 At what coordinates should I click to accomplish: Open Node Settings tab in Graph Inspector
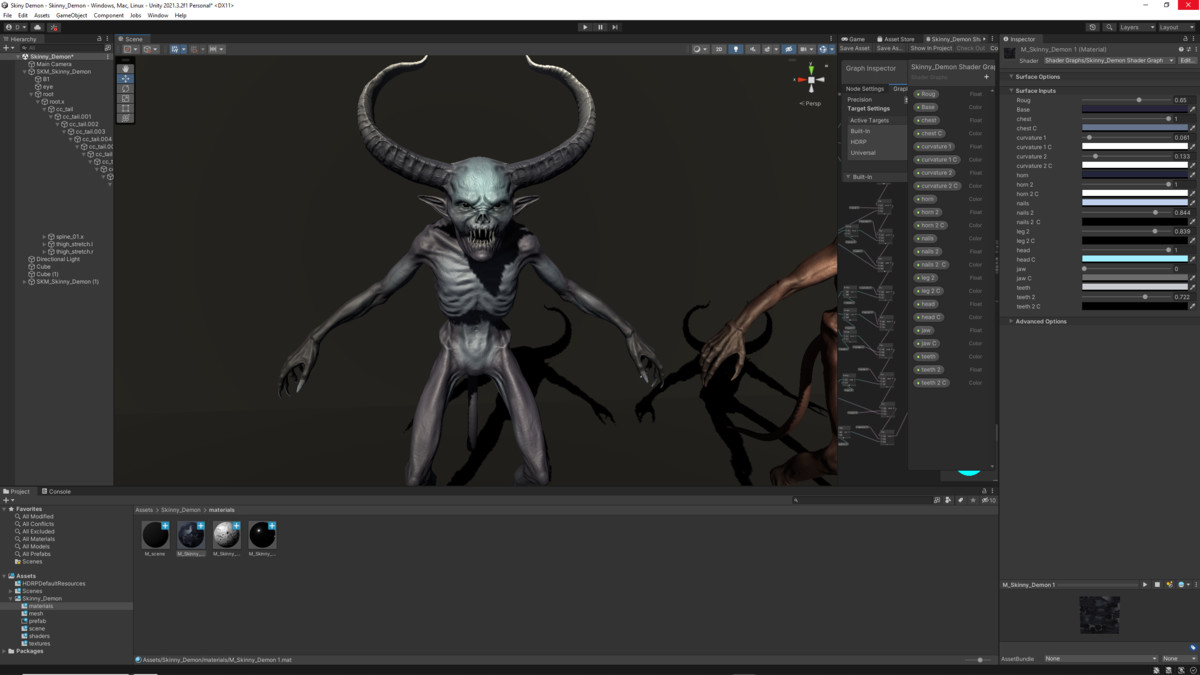(x=865, y=89)
